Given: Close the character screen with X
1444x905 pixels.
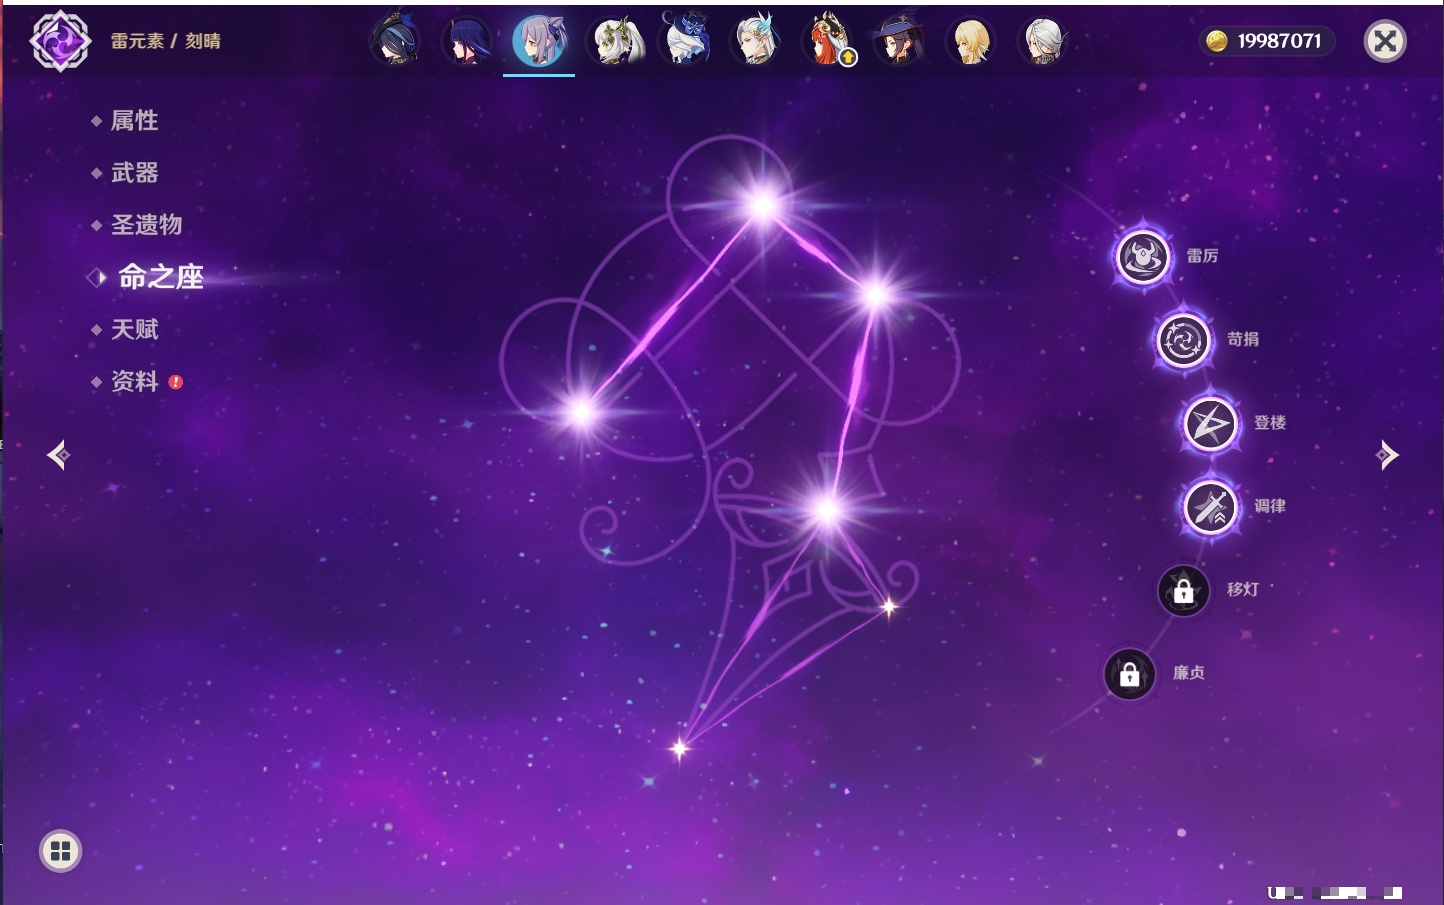Looking at the screenshot, I should point(1386,41).
